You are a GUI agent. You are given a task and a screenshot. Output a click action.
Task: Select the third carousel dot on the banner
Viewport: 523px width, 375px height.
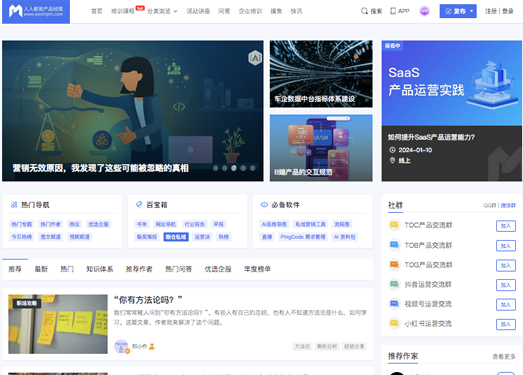coord(234,168)
